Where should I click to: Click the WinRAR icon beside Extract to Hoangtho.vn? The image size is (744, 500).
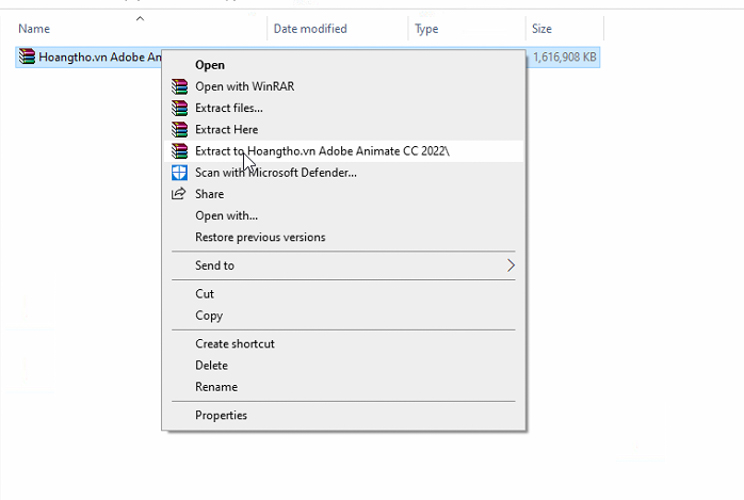pyautogui.click(x=179, y=151)
